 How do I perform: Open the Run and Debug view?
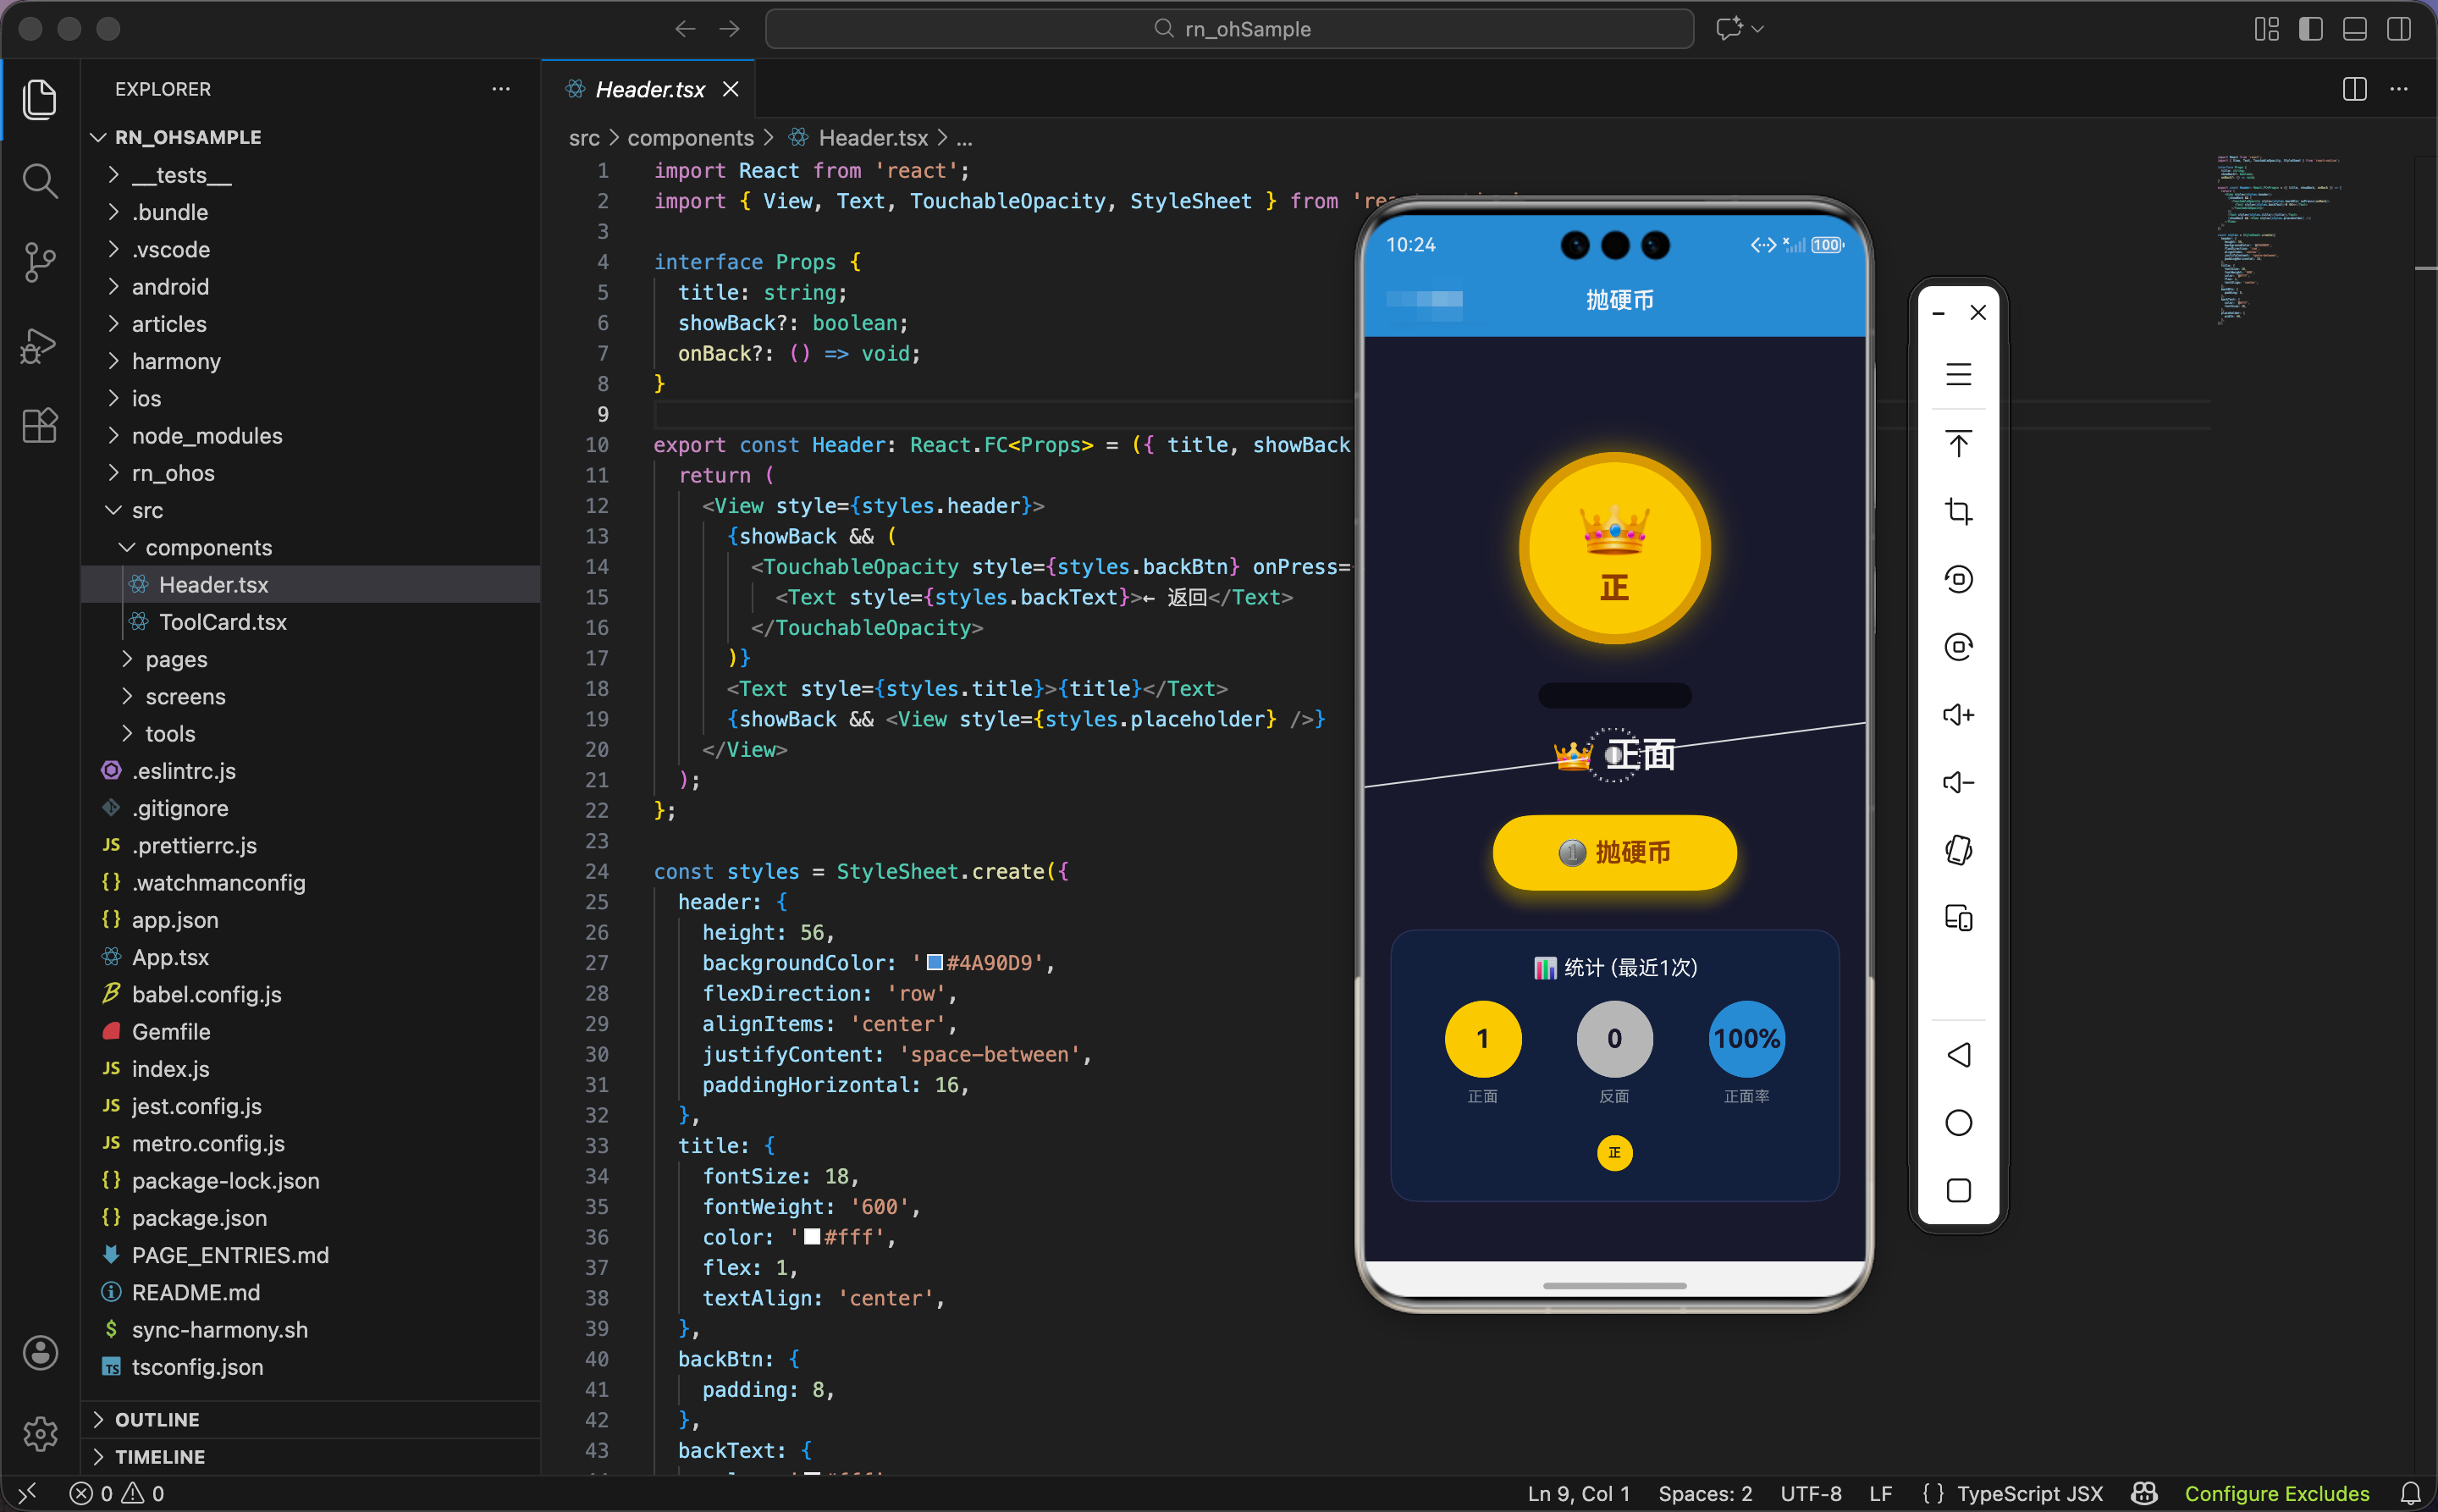pyautogui.click(x=40, y=345)
